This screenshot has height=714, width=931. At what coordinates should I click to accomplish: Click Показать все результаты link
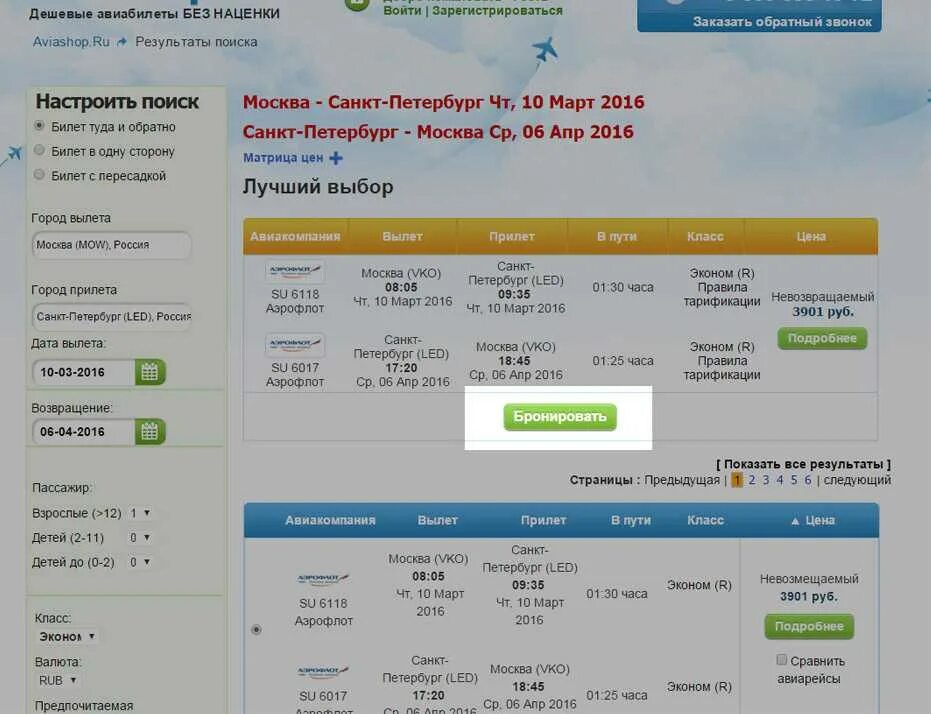point(803,464)
